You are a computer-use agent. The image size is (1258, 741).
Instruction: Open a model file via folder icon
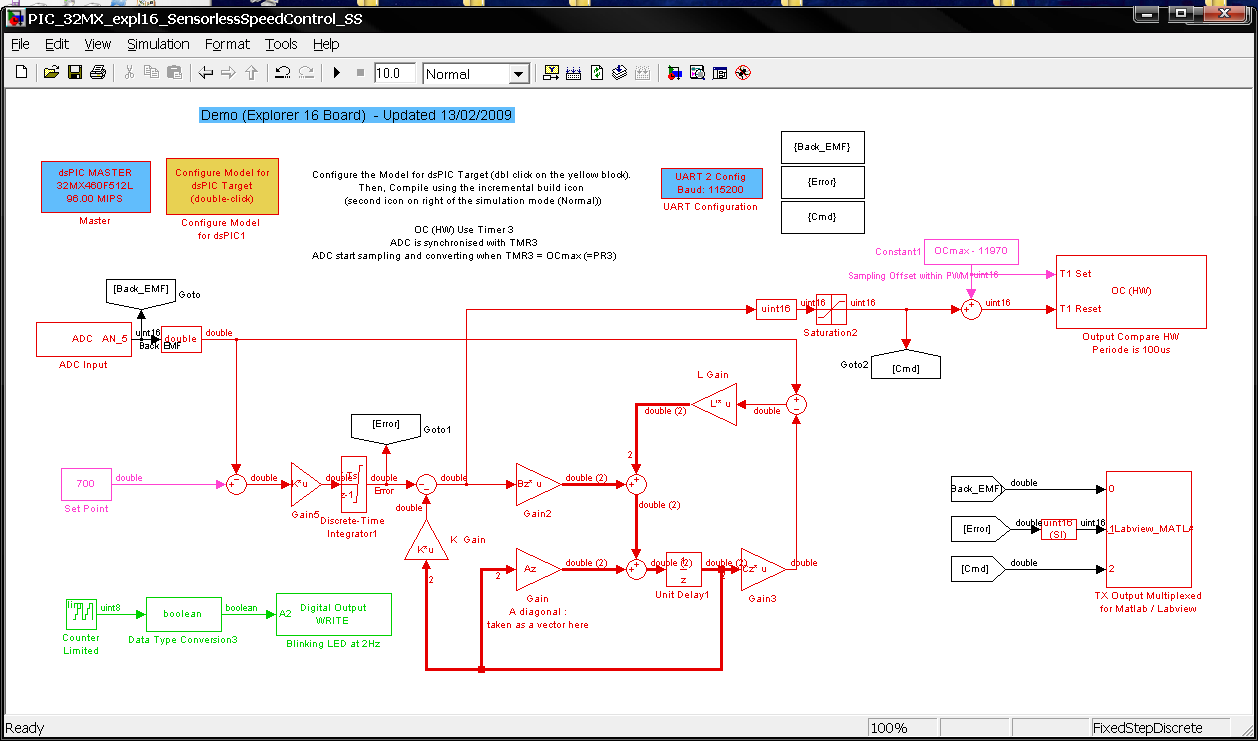51,73
